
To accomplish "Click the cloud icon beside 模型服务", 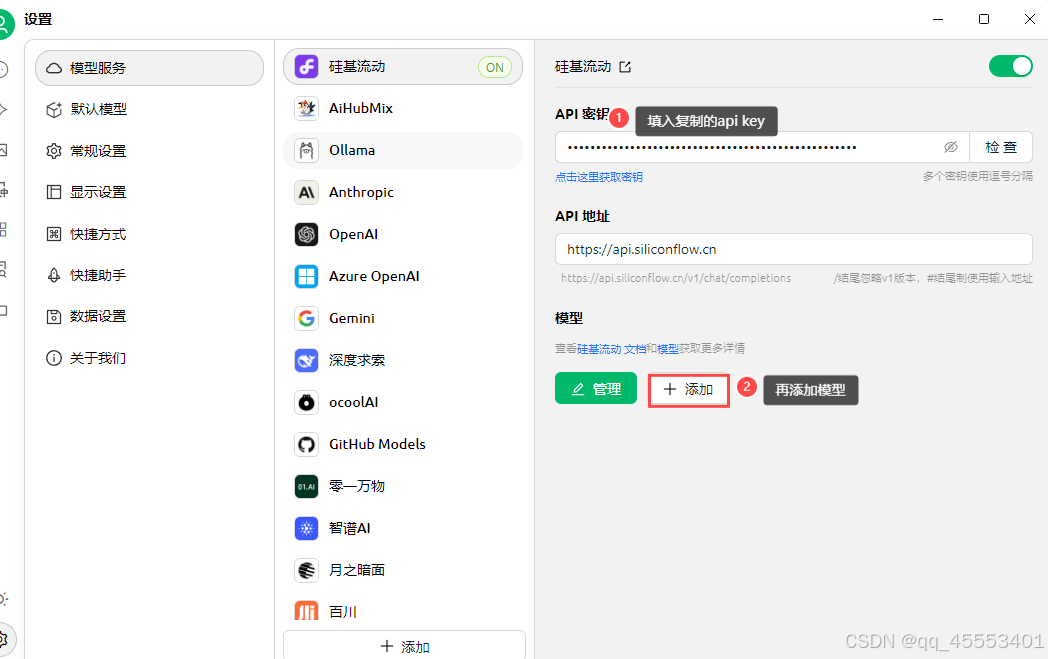I will (54, 68).
